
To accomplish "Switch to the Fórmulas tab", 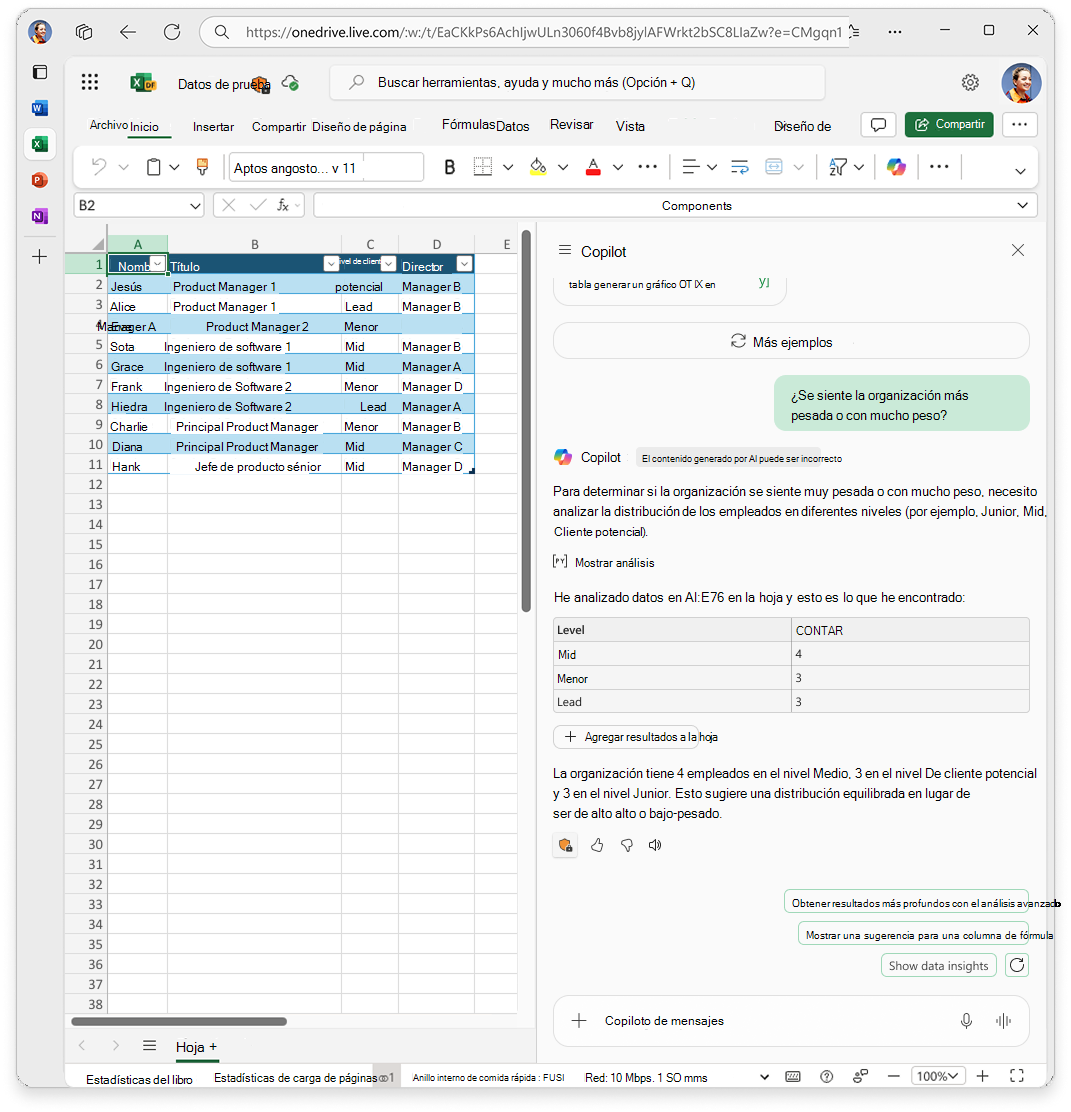I will coord(468,125).
